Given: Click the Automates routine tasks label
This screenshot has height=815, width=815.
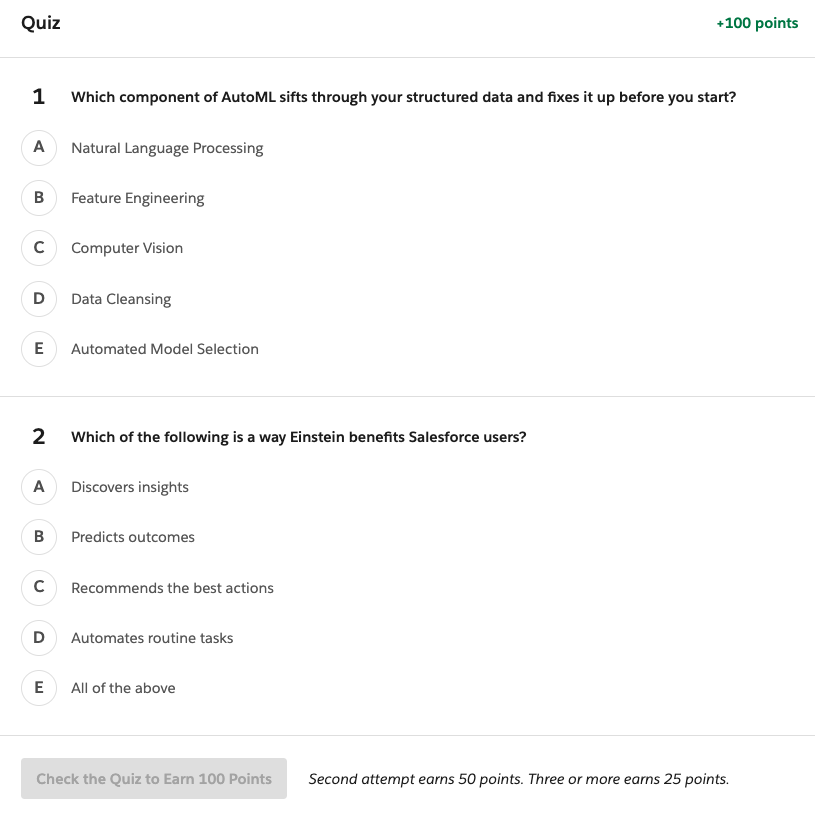Looking at the screenshot, I should [x=152, y=638].
